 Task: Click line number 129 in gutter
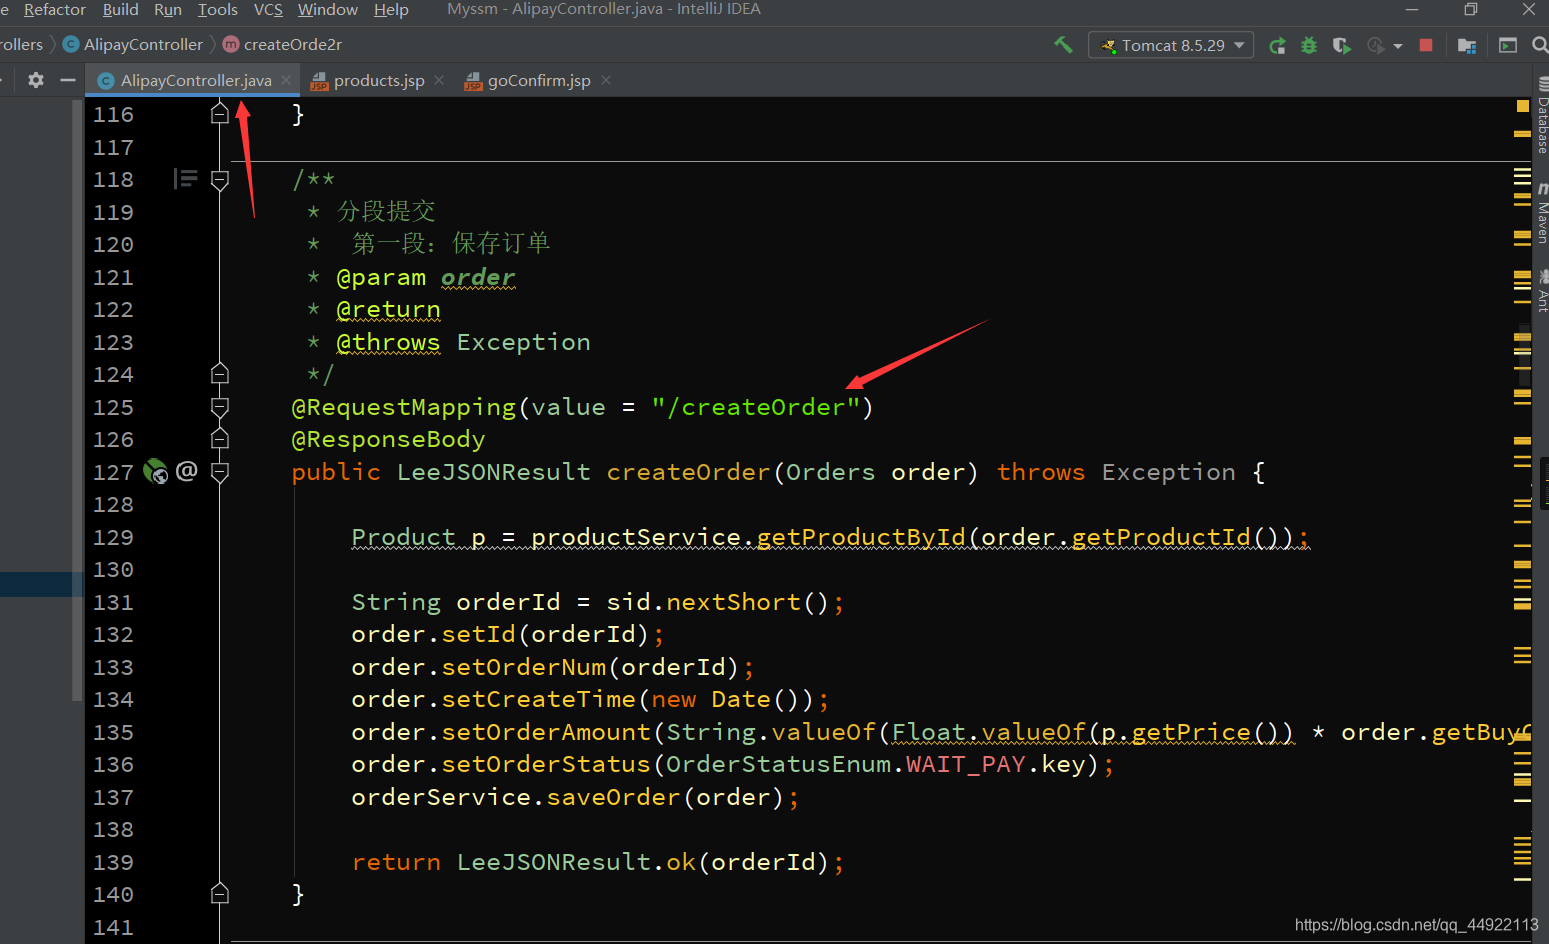click(x=113, y=538)
